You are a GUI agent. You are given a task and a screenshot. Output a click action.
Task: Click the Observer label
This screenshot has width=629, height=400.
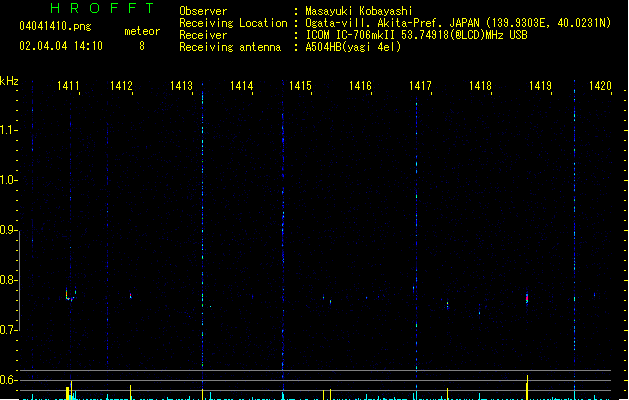point(203,11)
